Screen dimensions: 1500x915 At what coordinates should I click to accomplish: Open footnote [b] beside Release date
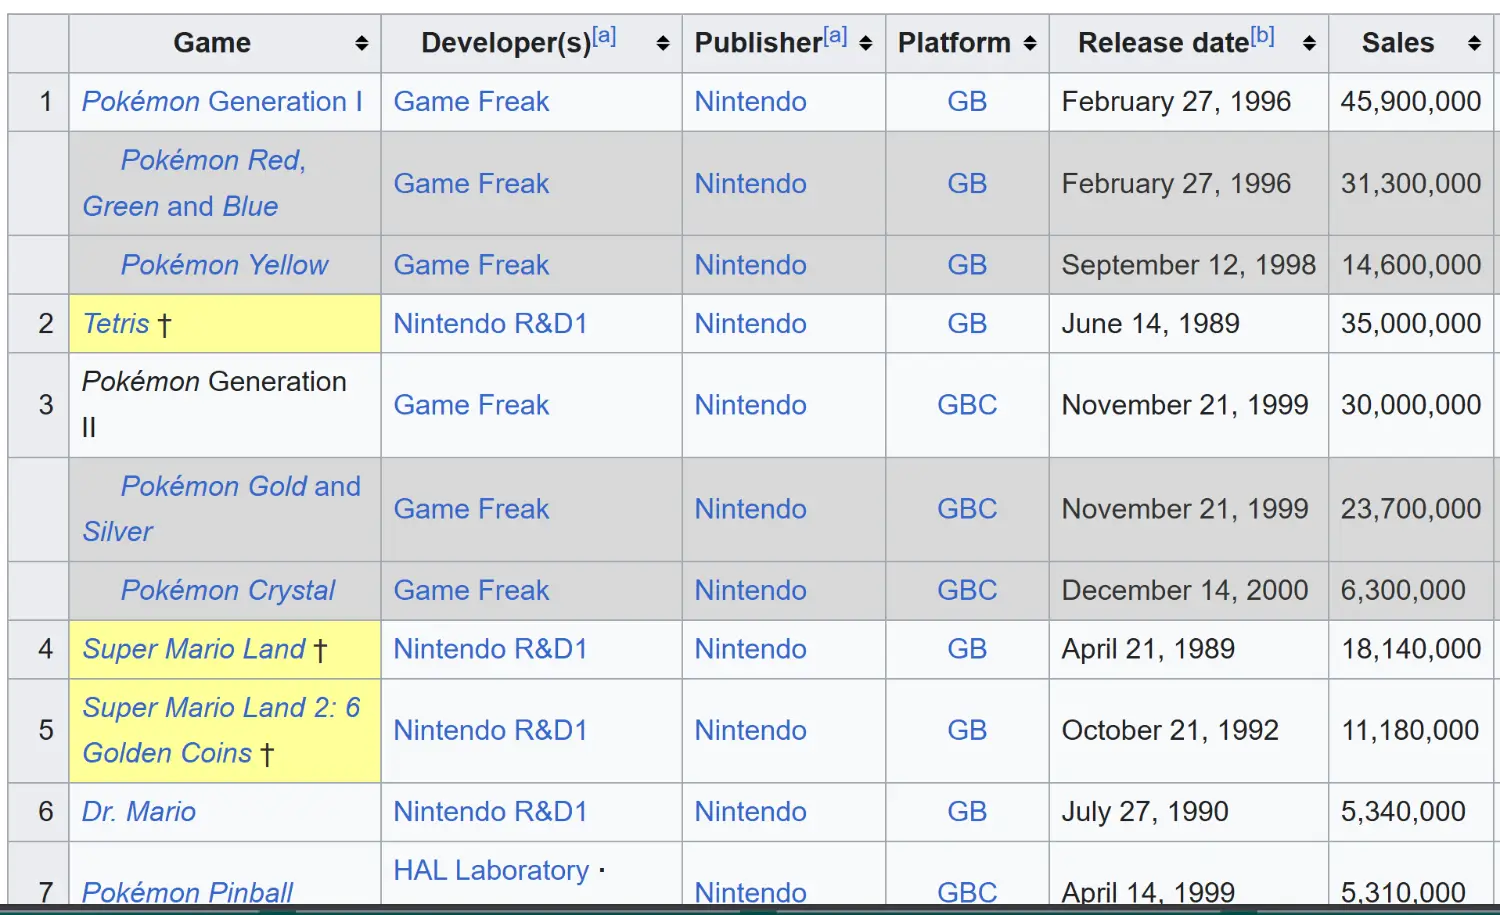tap(1262, 36)
